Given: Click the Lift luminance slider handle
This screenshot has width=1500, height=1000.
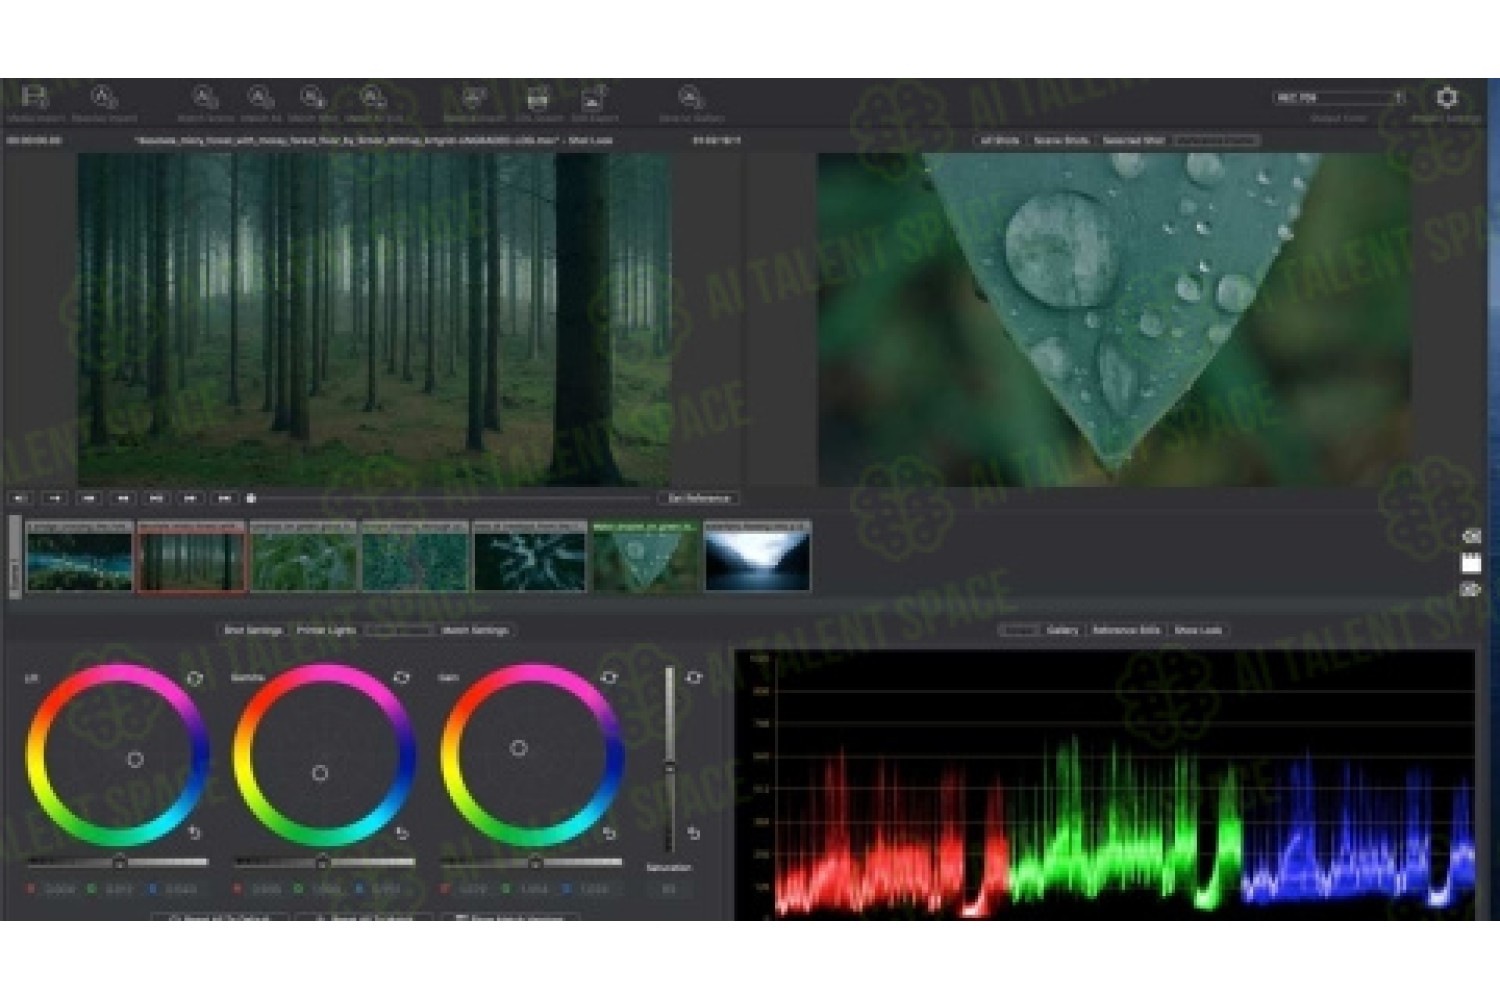Looking at the screenshot, I should (119, 862).
